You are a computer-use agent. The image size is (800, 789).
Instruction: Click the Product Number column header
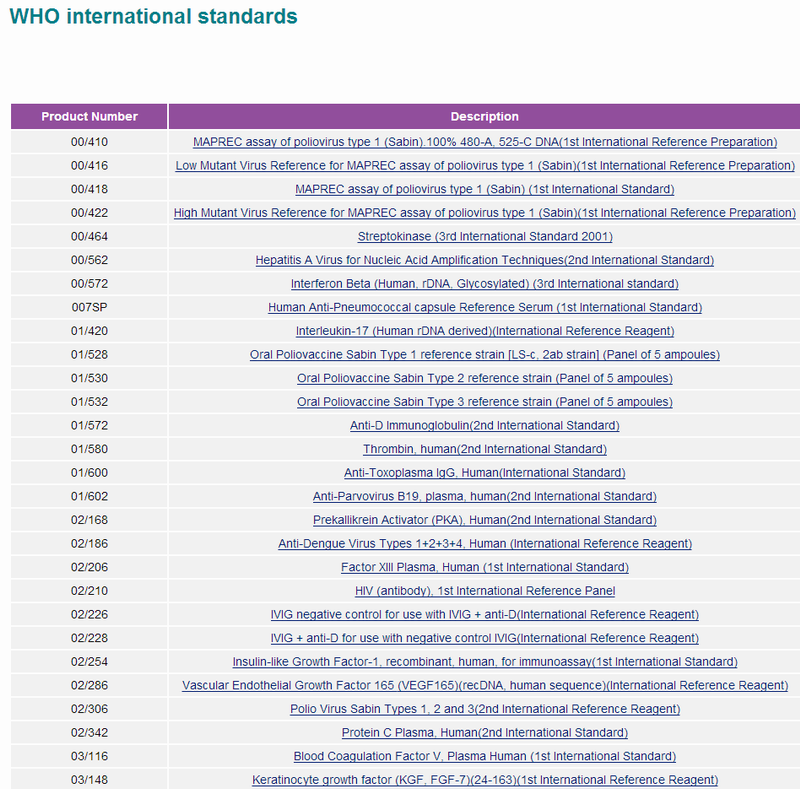pos(89,116)
